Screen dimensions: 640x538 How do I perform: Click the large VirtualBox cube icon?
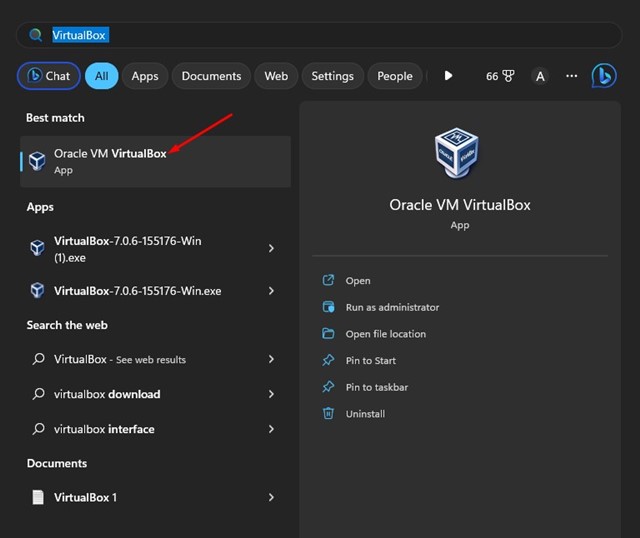(459, 155)
